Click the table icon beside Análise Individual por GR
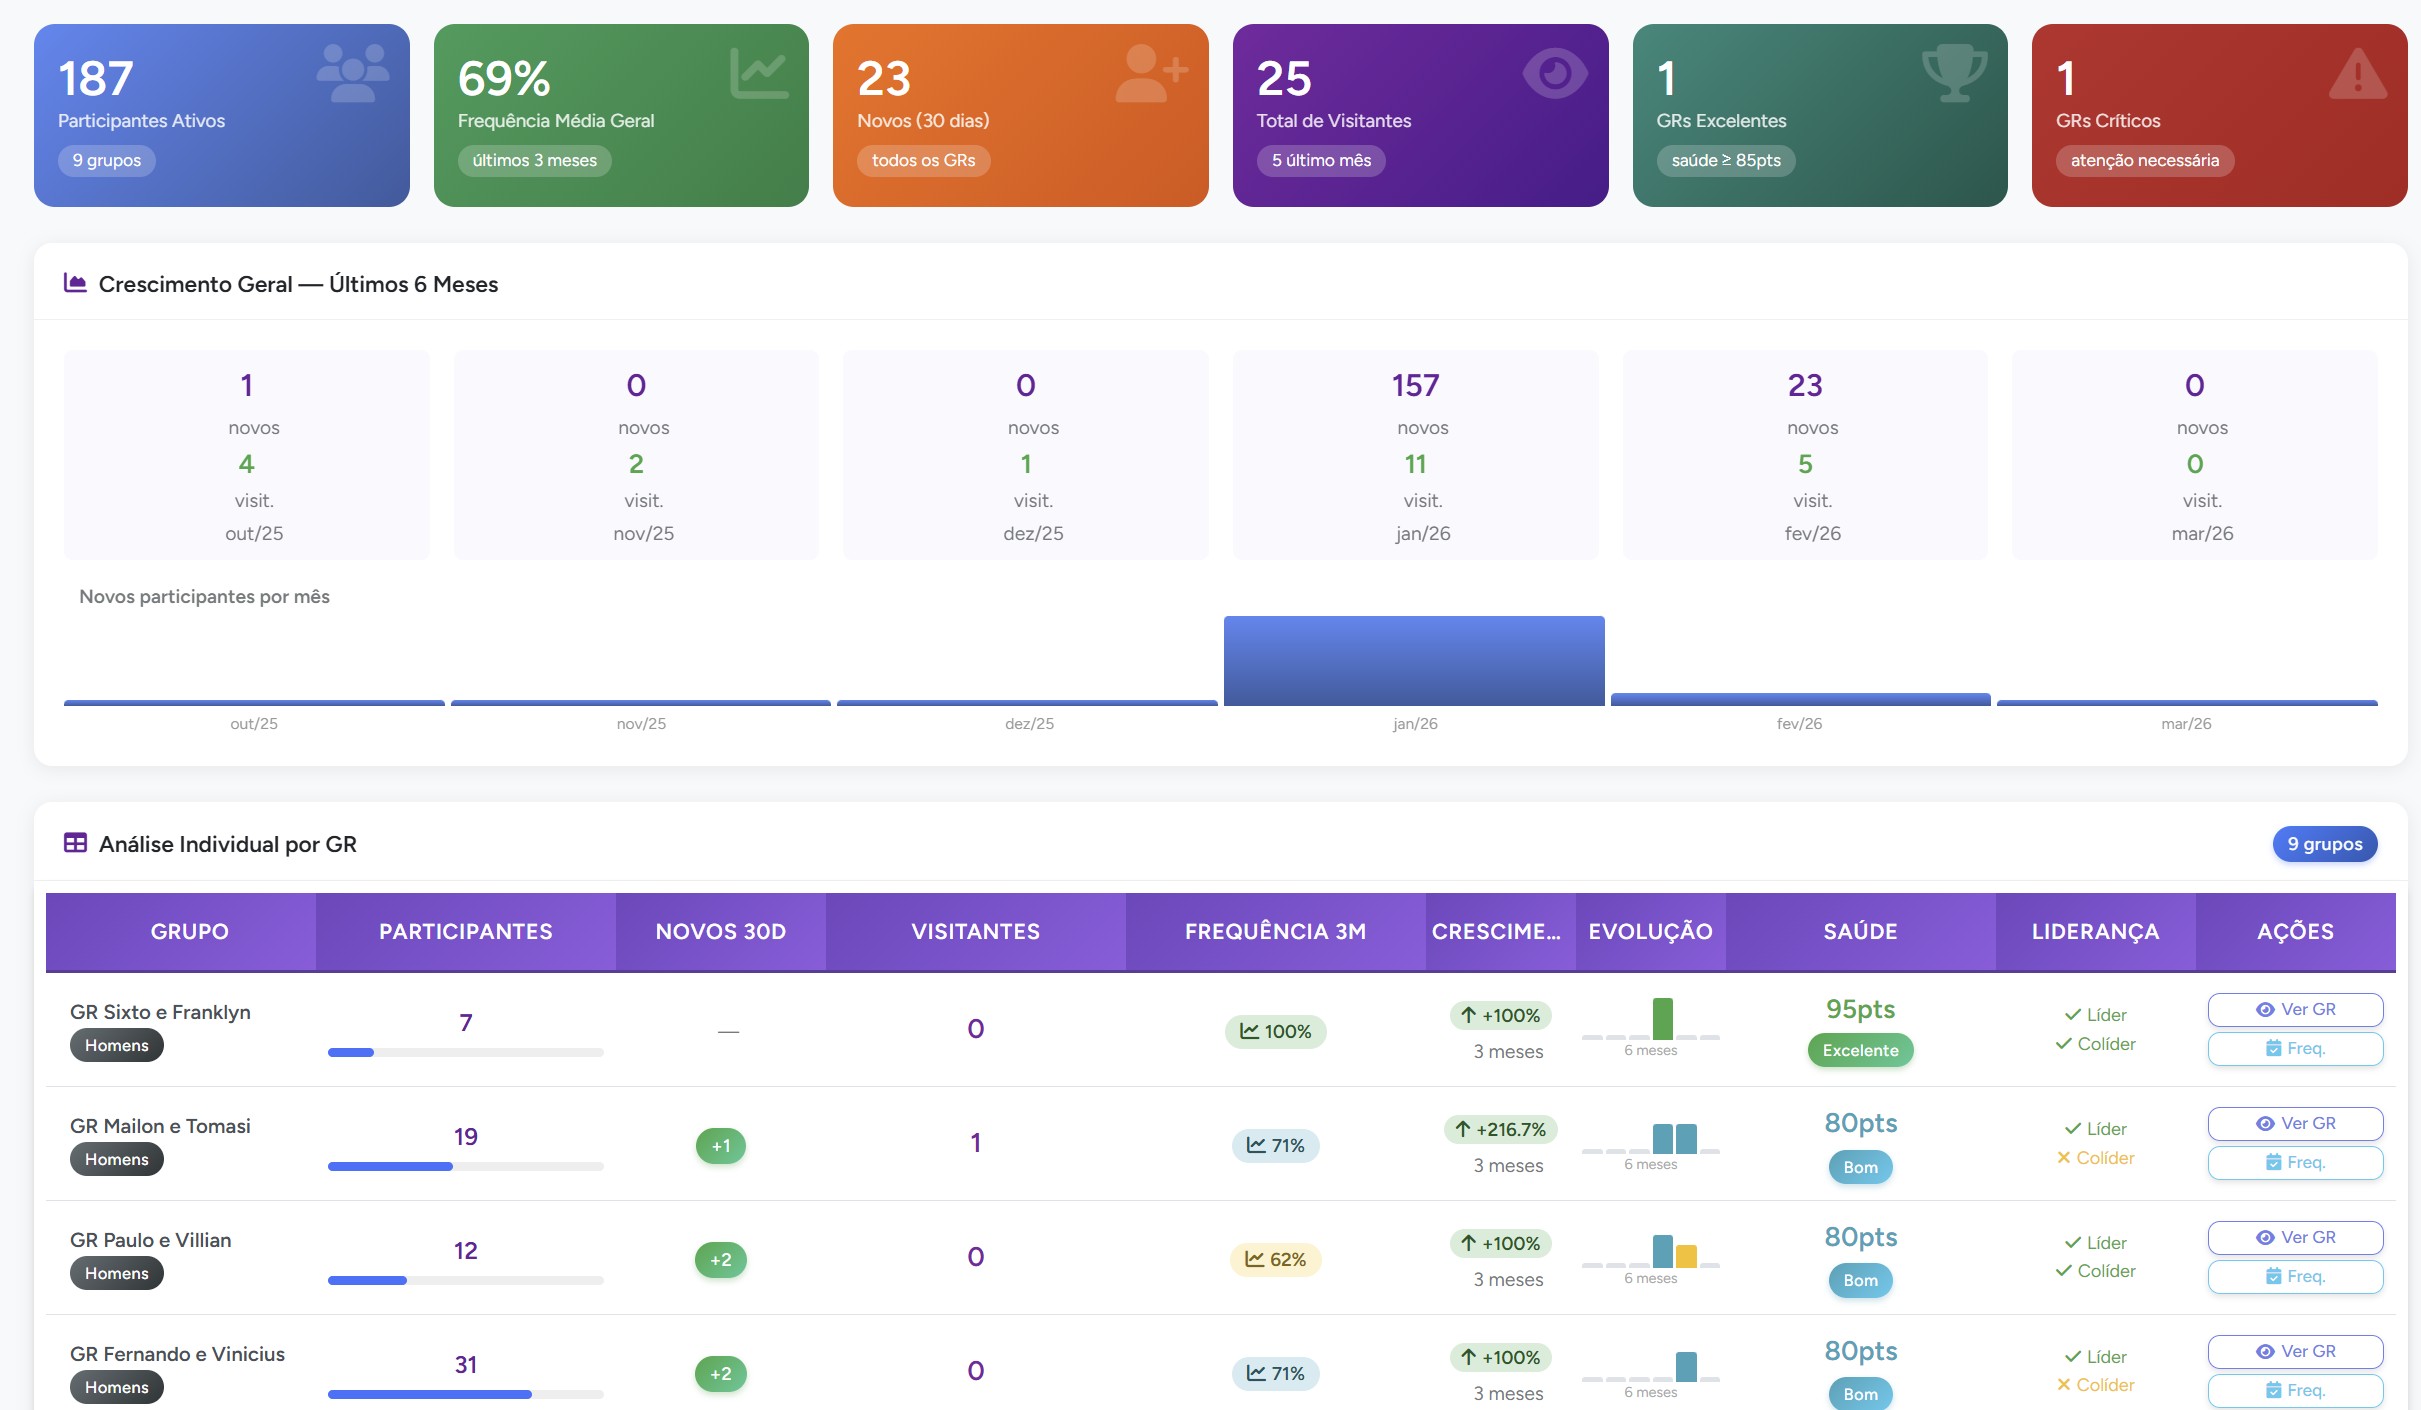The height and width of the screenshot is (1410, 2421). point(75,843)
